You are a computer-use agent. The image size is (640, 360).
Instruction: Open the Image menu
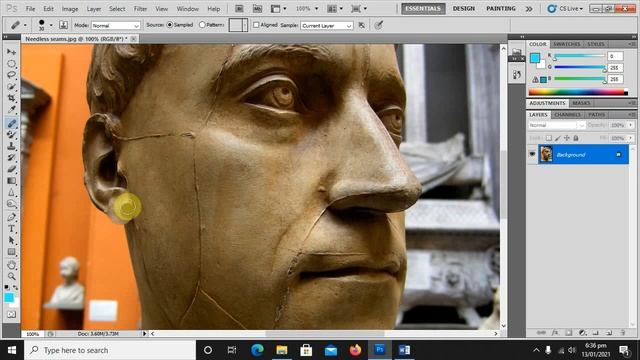pos(70,9)
